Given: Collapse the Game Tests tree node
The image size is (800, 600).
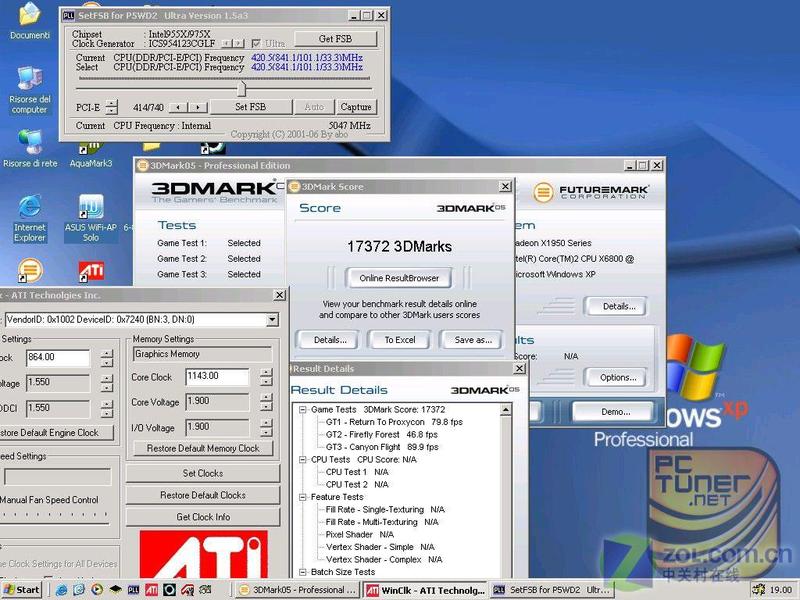Looking at the screenshot, I should pos(303,410).
